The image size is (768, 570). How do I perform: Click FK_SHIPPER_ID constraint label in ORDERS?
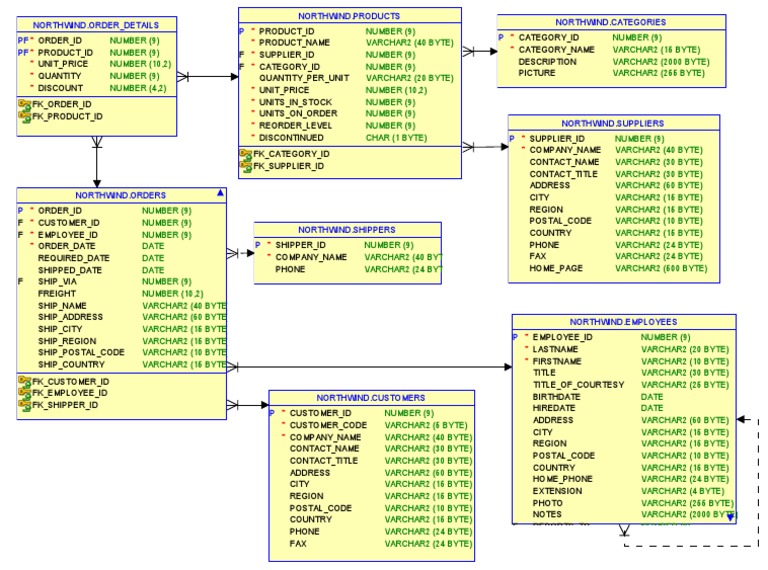click(x=65, y=405)
